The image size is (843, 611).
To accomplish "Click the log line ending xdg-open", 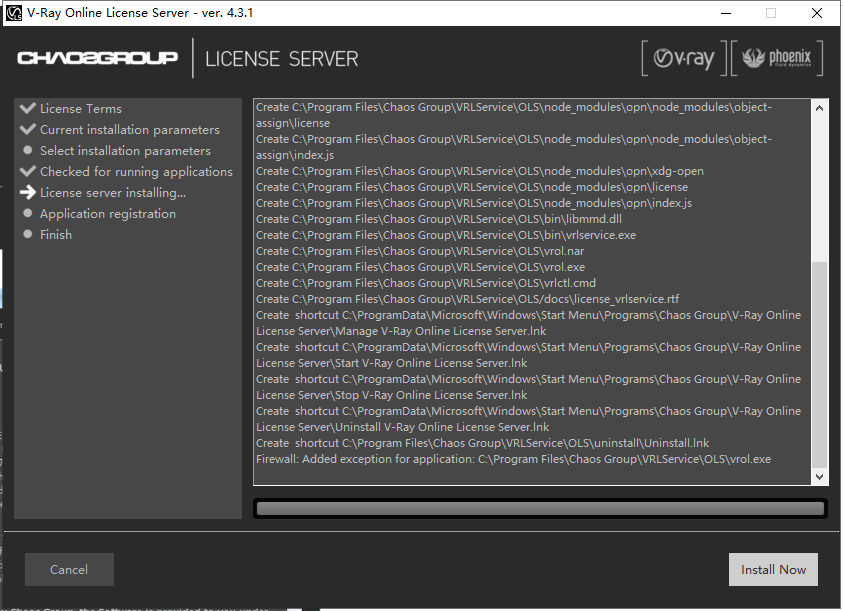I will (x=480, y=171).
